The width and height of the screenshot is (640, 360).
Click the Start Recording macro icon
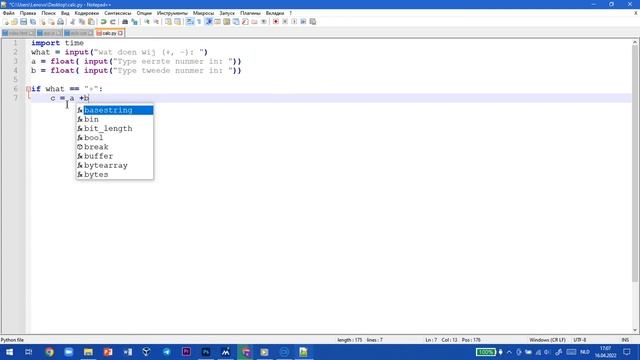pyautogui.click(x=276, y=22)
